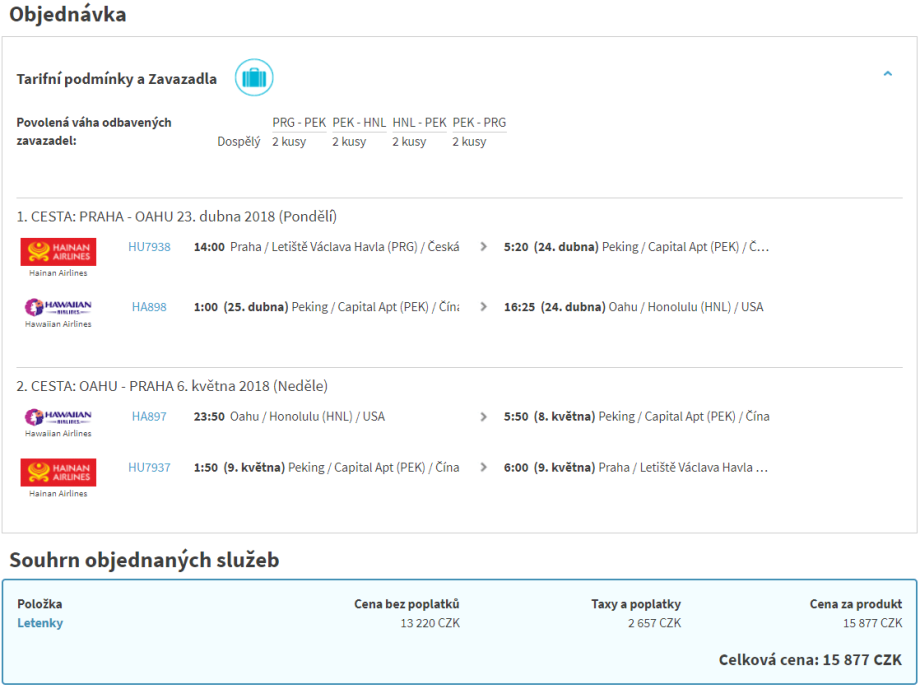Click the Tarifní podmínky a Zavazadla heading
The width and height of the screenshot is (920, 689).
[116, 79]
